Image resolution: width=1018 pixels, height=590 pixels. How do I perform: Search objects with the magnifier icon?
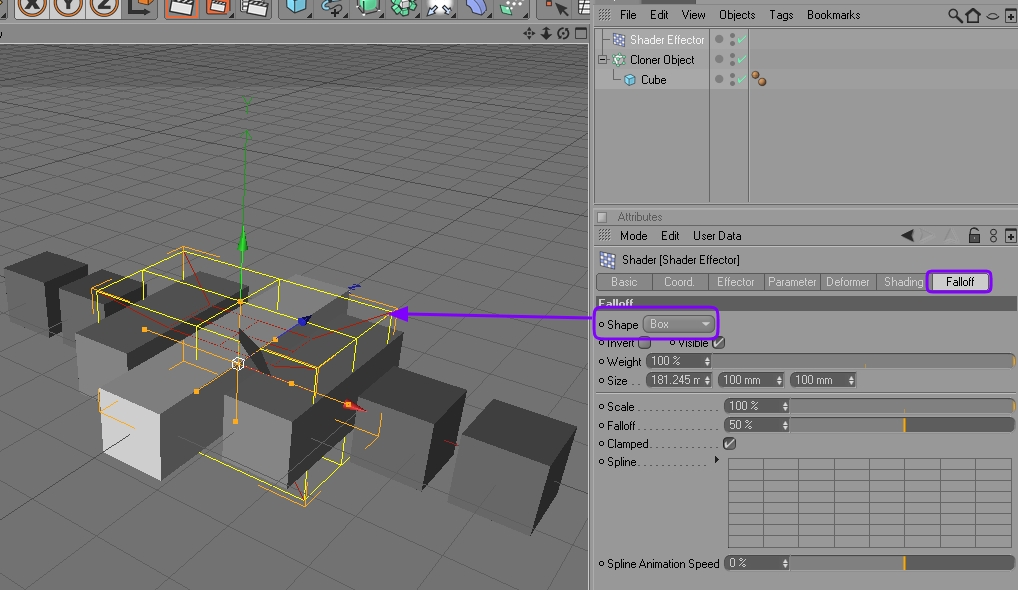click(955, 15)
